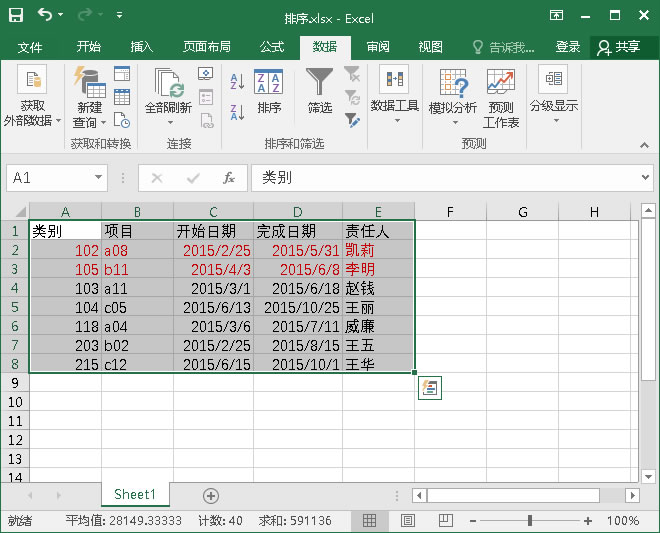The width and height of the screenshot is (660, 533).
Task: Sort descending Z to A
Action: [x=237, y=112]
